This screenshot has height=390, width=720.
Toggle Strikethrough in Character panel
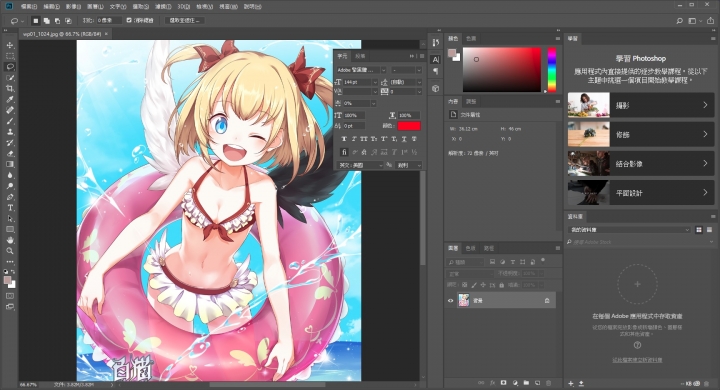(x=414, y=139)
